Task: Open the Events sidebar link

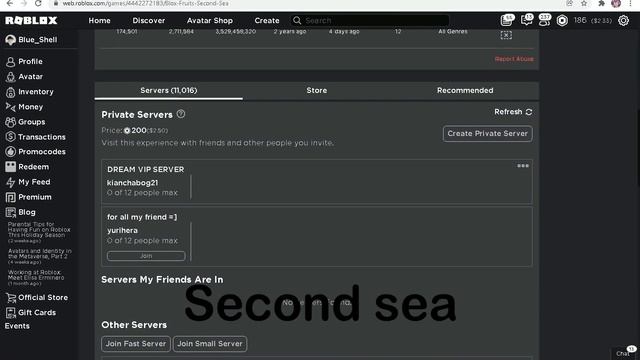Action: tap(17, 326)
